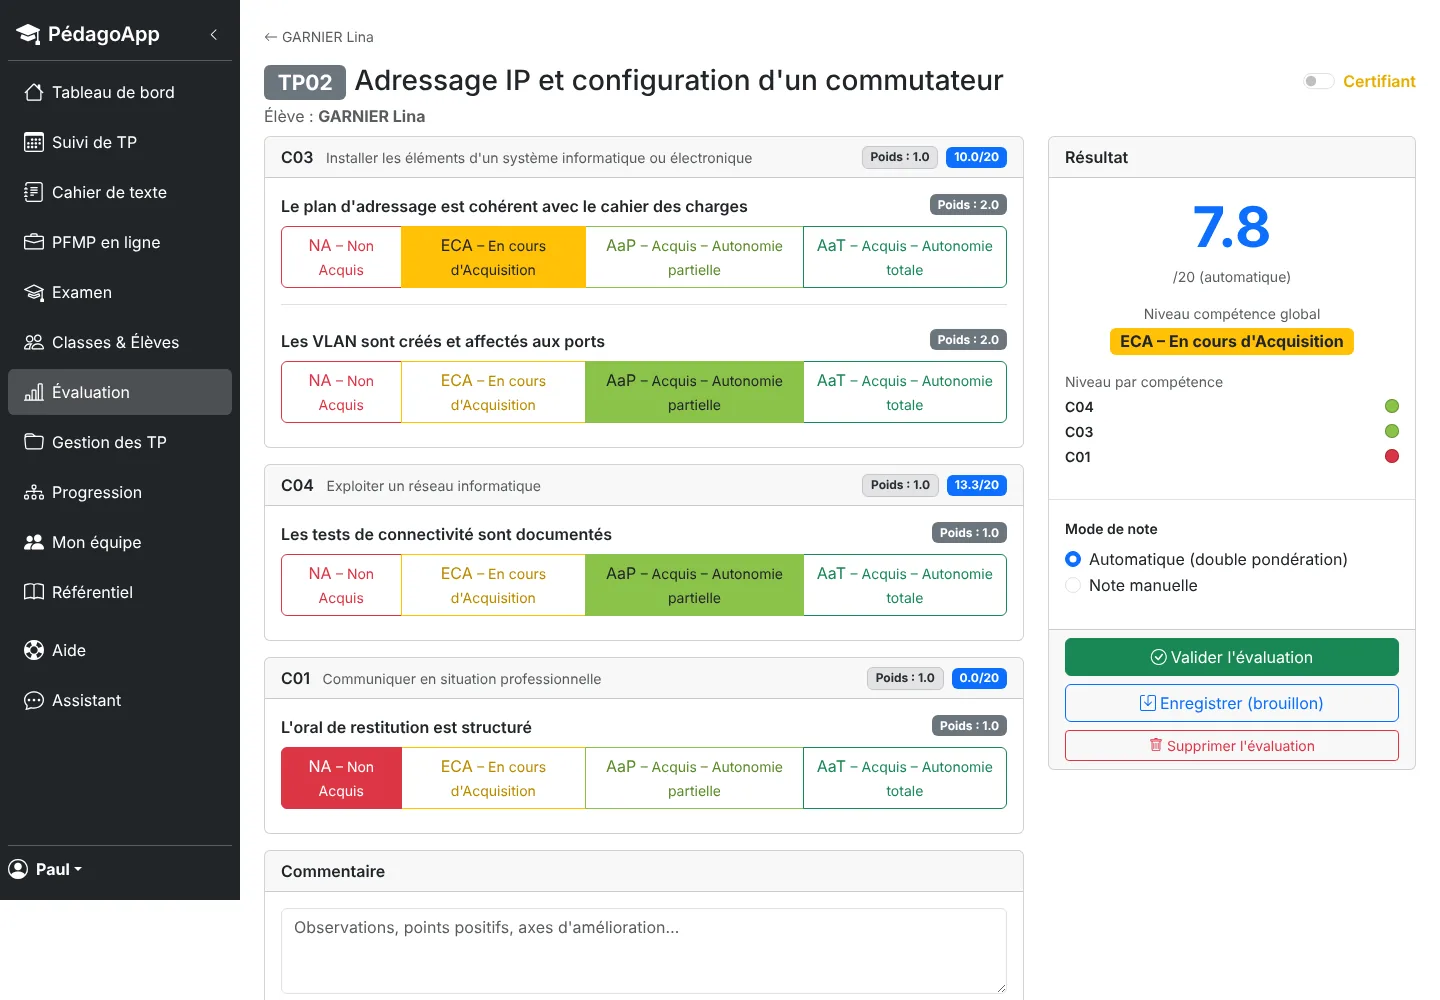
Task: Click the user avatar icon beside Paul
Action: click(x=18, y=869)
